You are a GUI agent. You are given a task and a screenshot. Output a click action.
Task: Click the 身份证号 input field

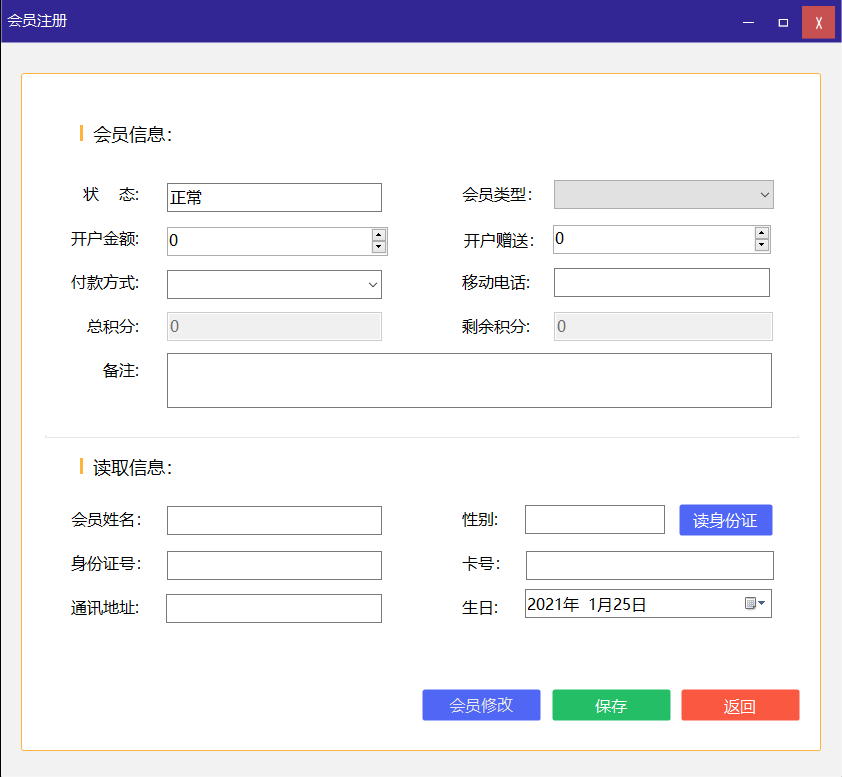(x=274, y=565)
